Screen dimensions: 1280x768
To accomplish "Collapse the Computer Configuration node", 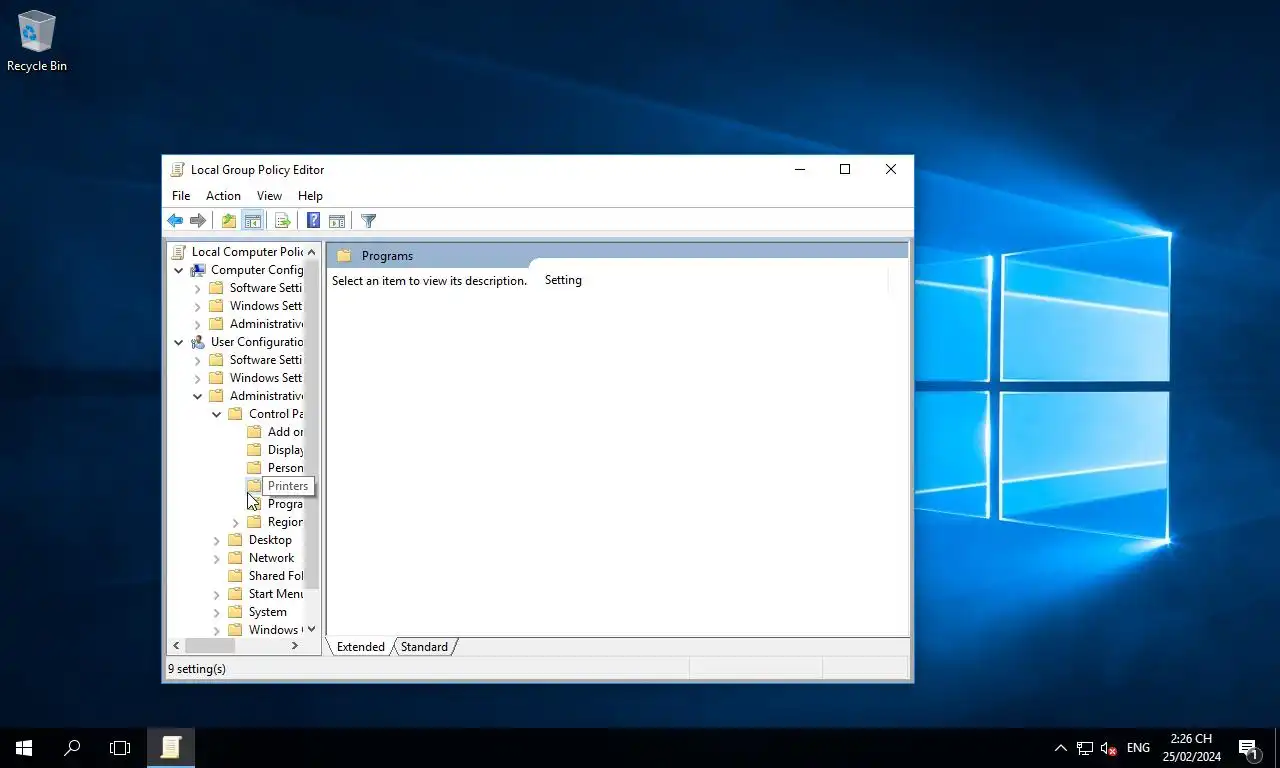I will coord(179,270).
